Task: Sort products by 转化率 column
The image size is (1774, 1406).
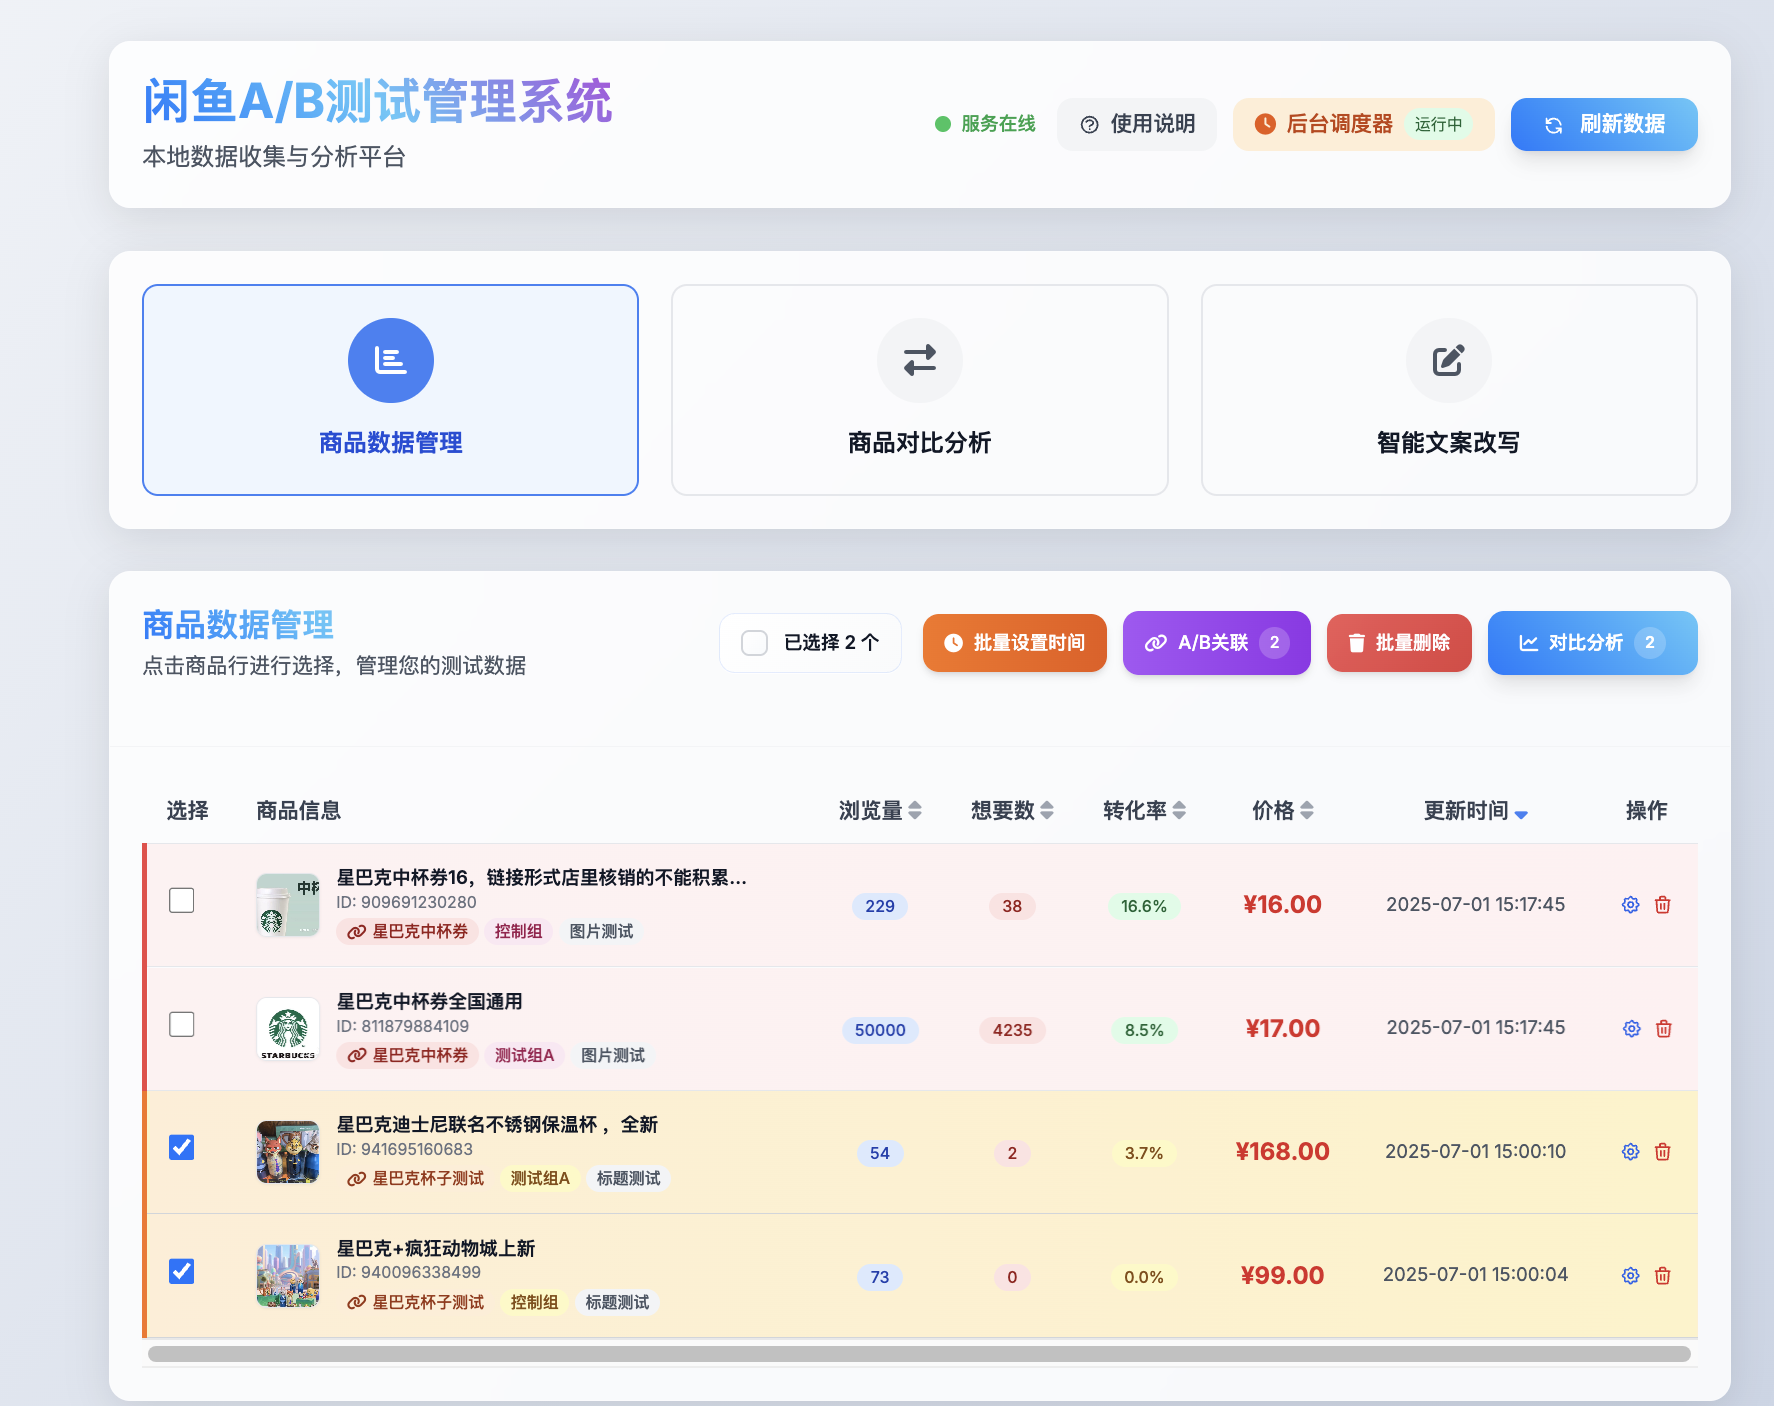Action: click(1179, 810)
